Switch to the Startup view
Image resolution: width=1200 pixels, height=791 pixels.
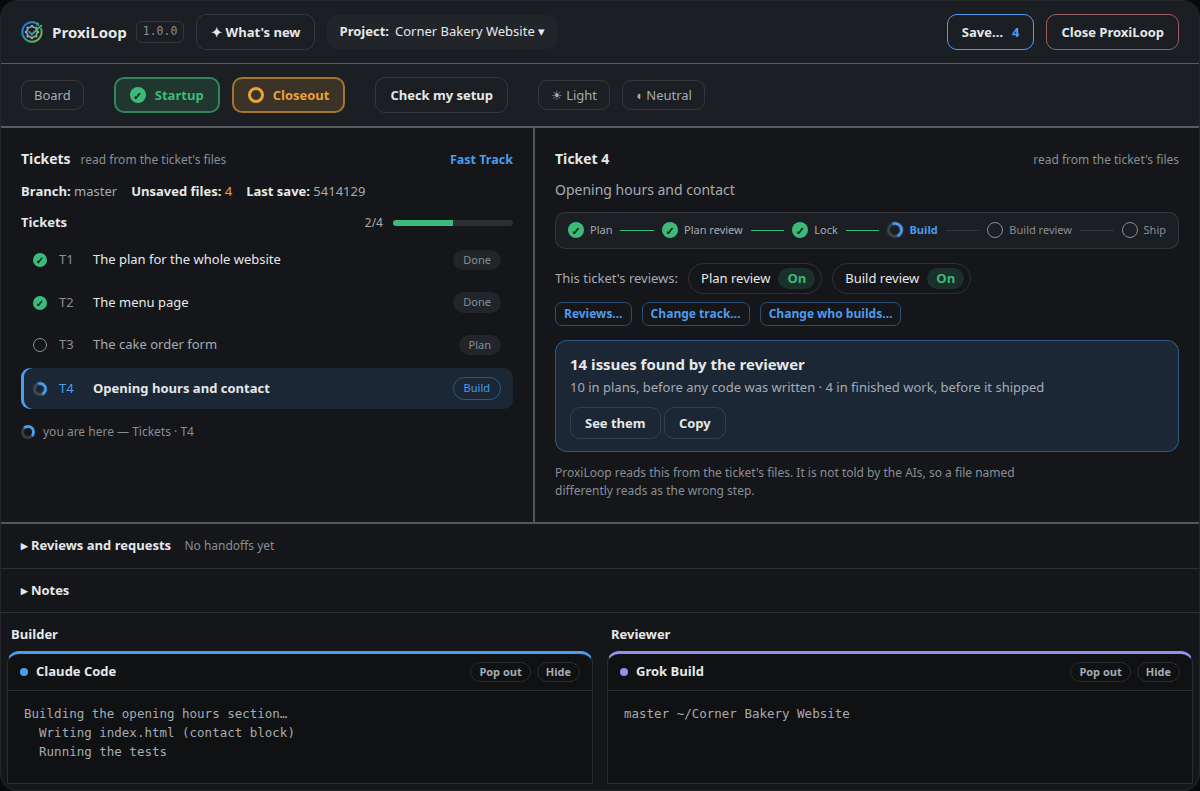[x=167, y=96]
